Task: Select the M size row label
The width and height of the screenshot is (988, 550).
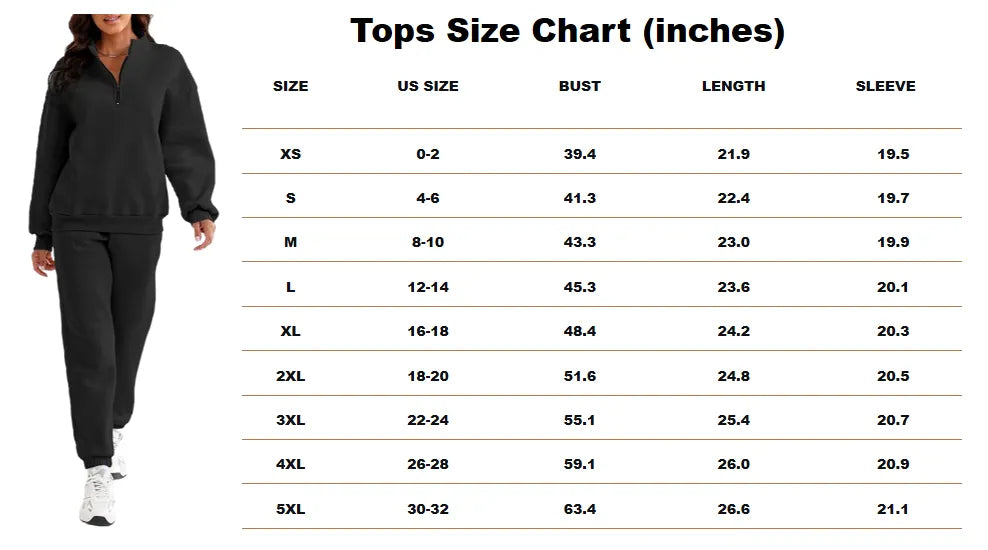Action: (x=290, y=242)
